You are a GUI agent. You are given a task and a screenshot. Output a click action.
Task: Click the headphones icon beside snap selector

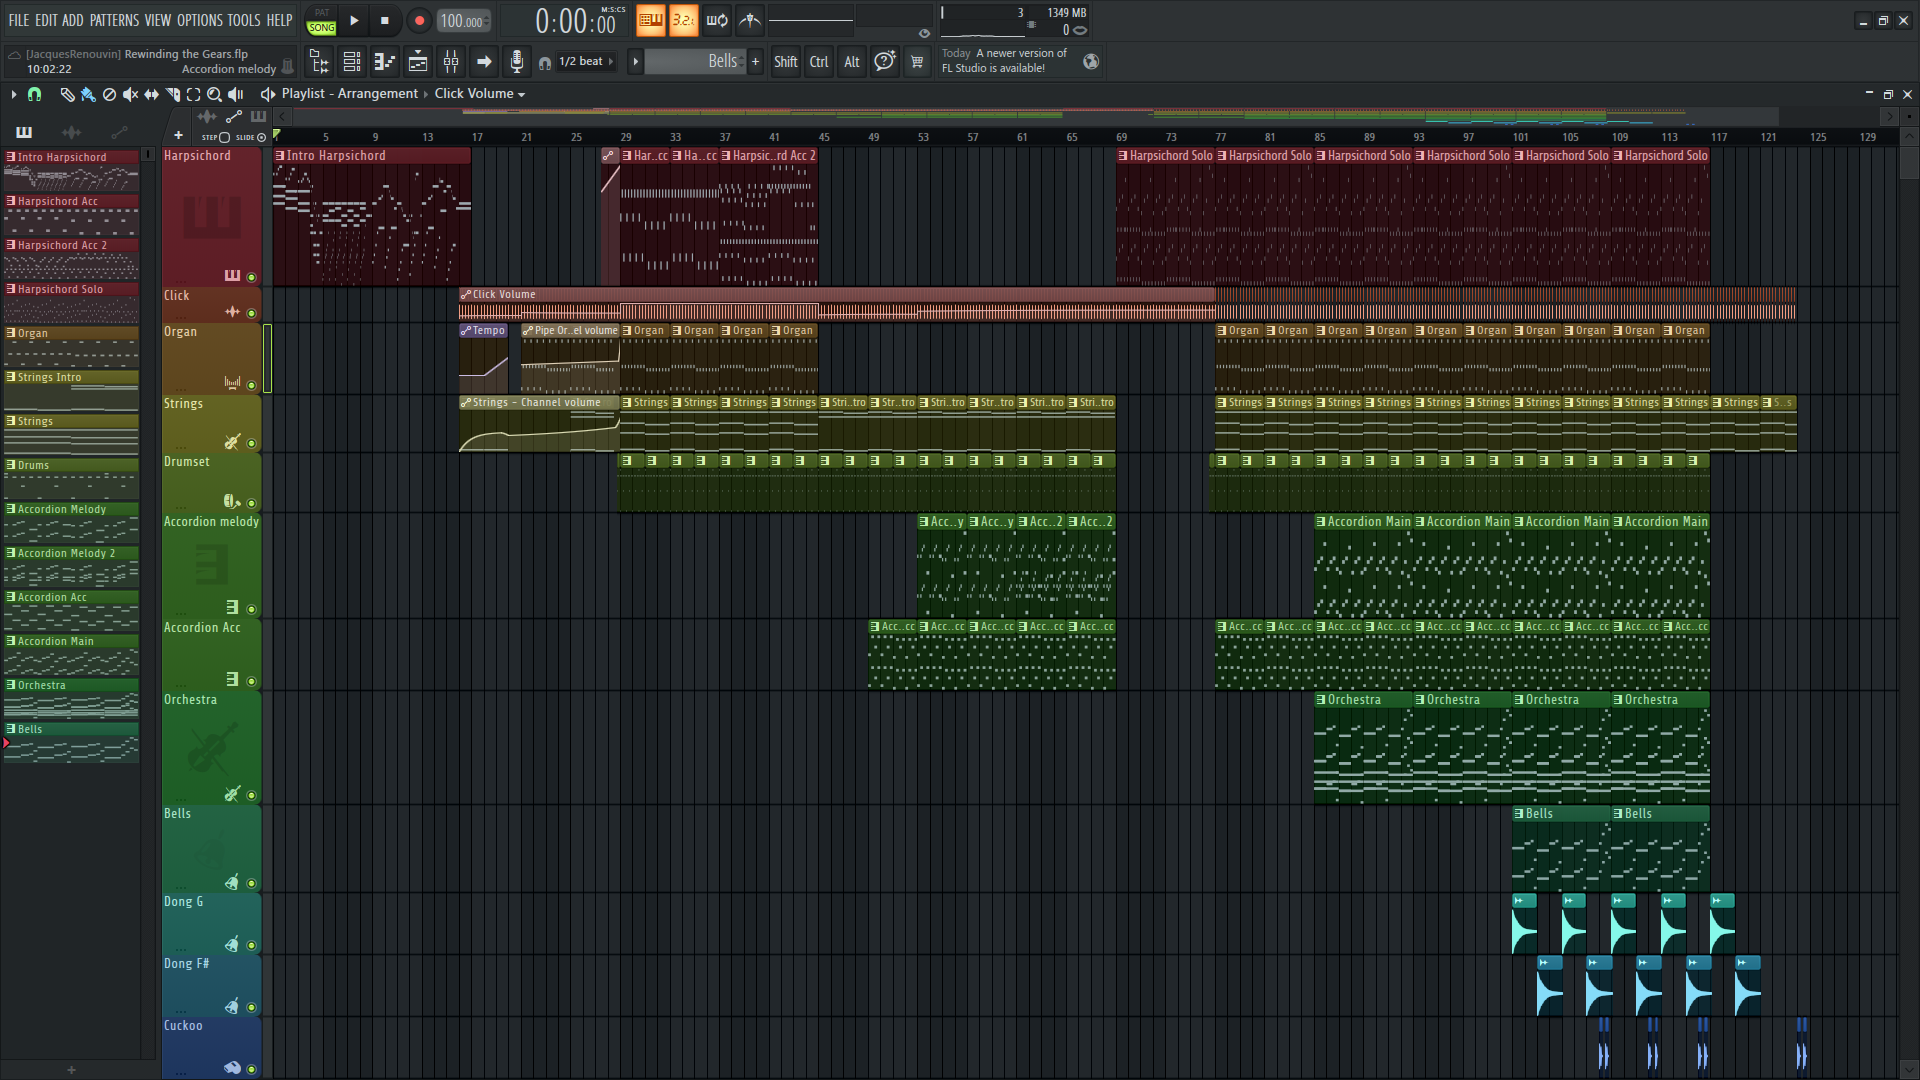(x=545, y=63)
